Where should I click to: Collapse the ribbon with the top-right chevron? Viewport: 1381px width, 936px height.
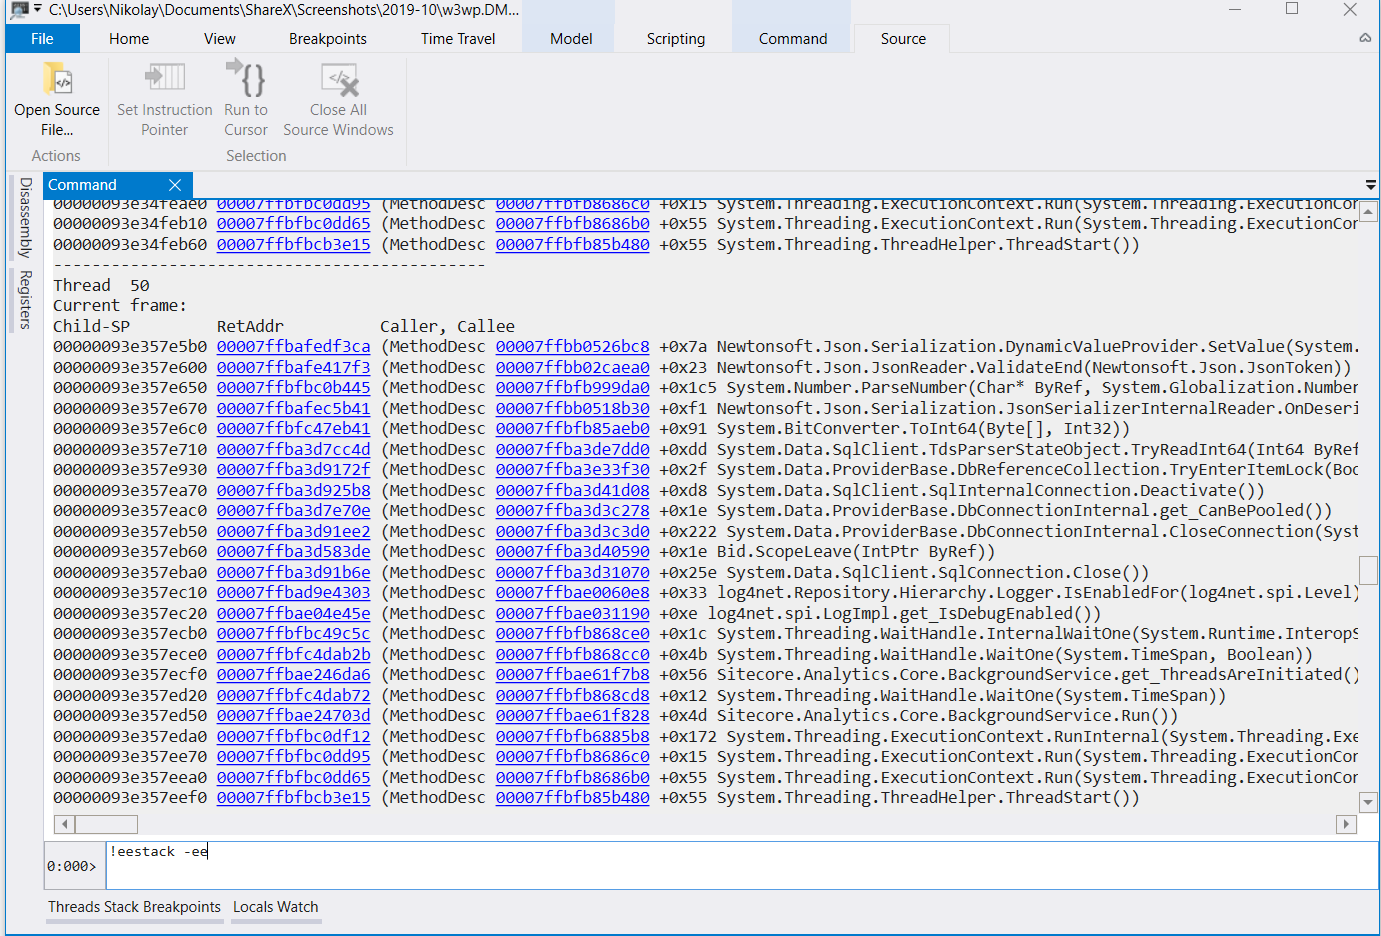pos(1364,37)
